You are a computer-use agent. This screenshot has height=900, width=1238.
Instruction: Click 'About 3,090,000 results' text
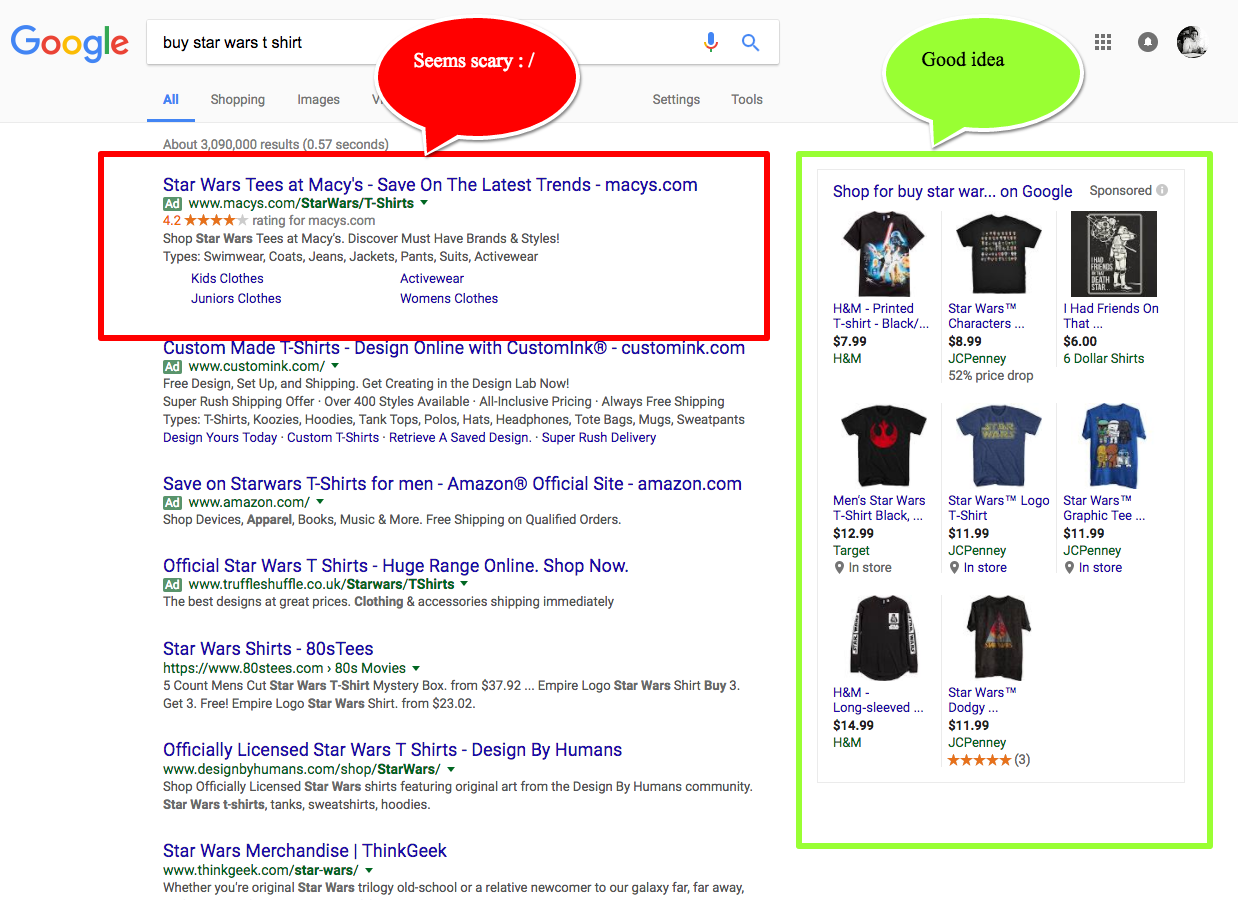click(231, 144)
